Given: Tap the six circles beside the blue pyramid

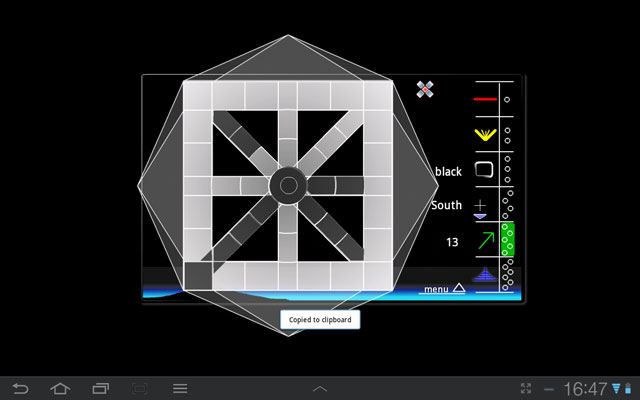Looking at the screenshot, I should pyautogui.click(x=508, y=274).
